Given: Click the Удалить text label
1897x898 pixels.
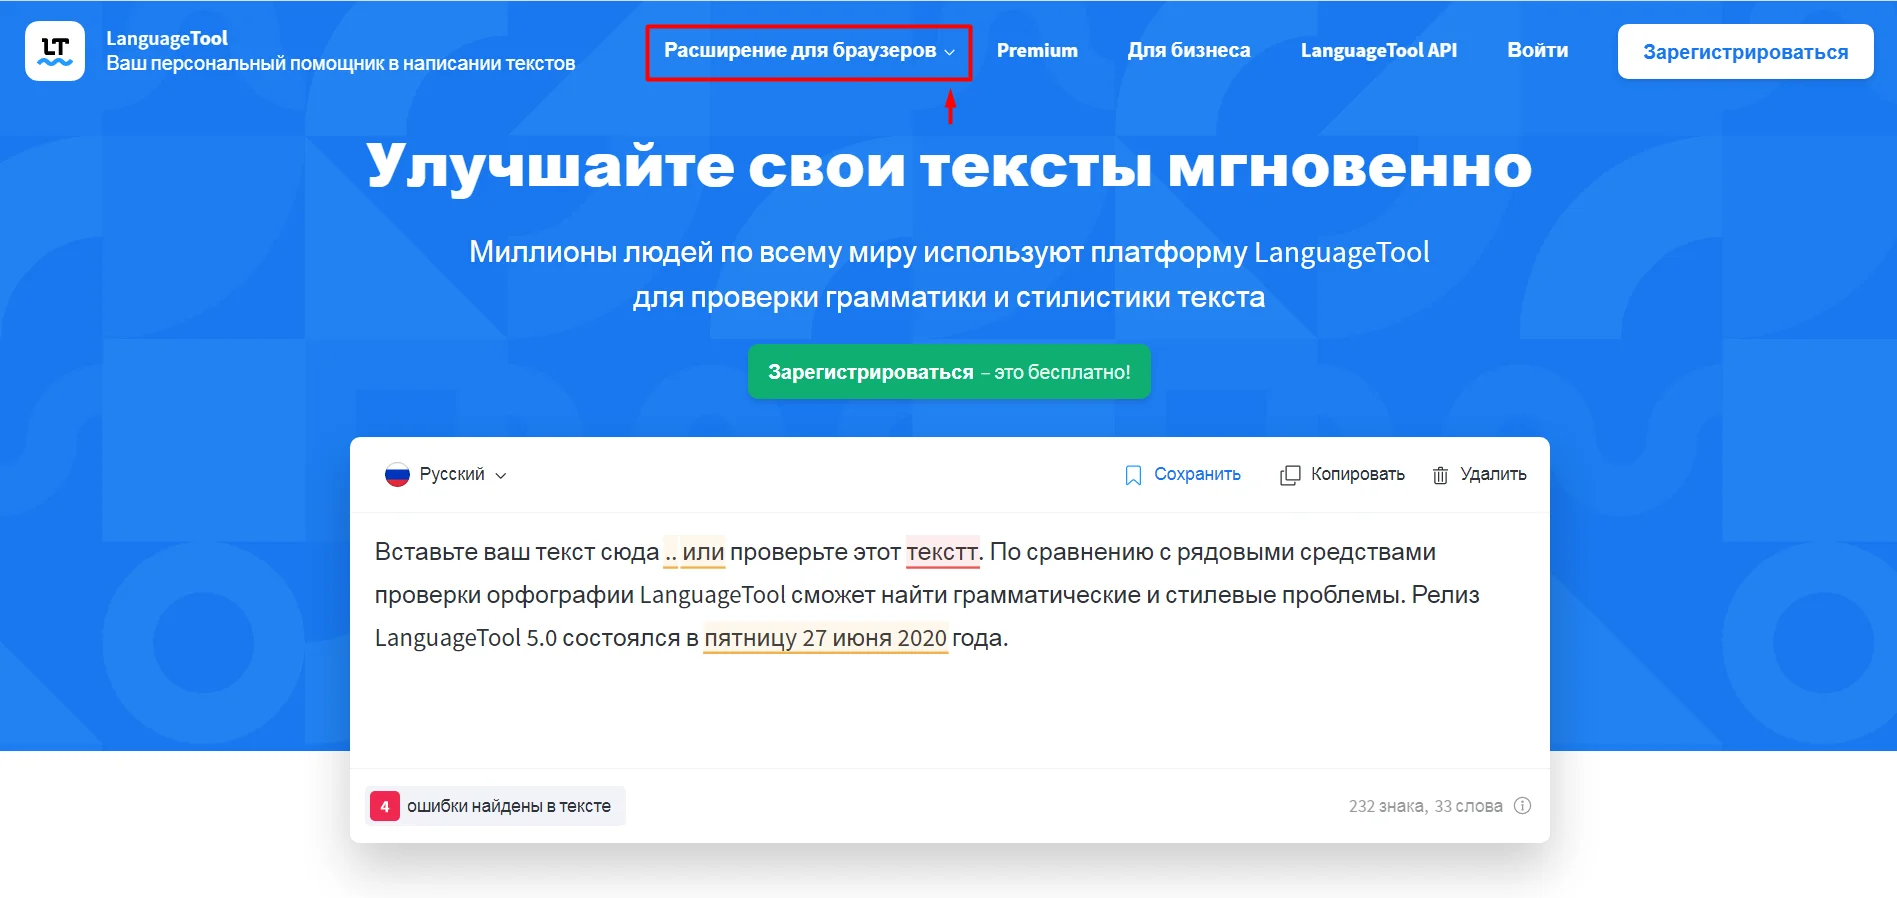Looking at the screenshot, I should (1493, 475).
